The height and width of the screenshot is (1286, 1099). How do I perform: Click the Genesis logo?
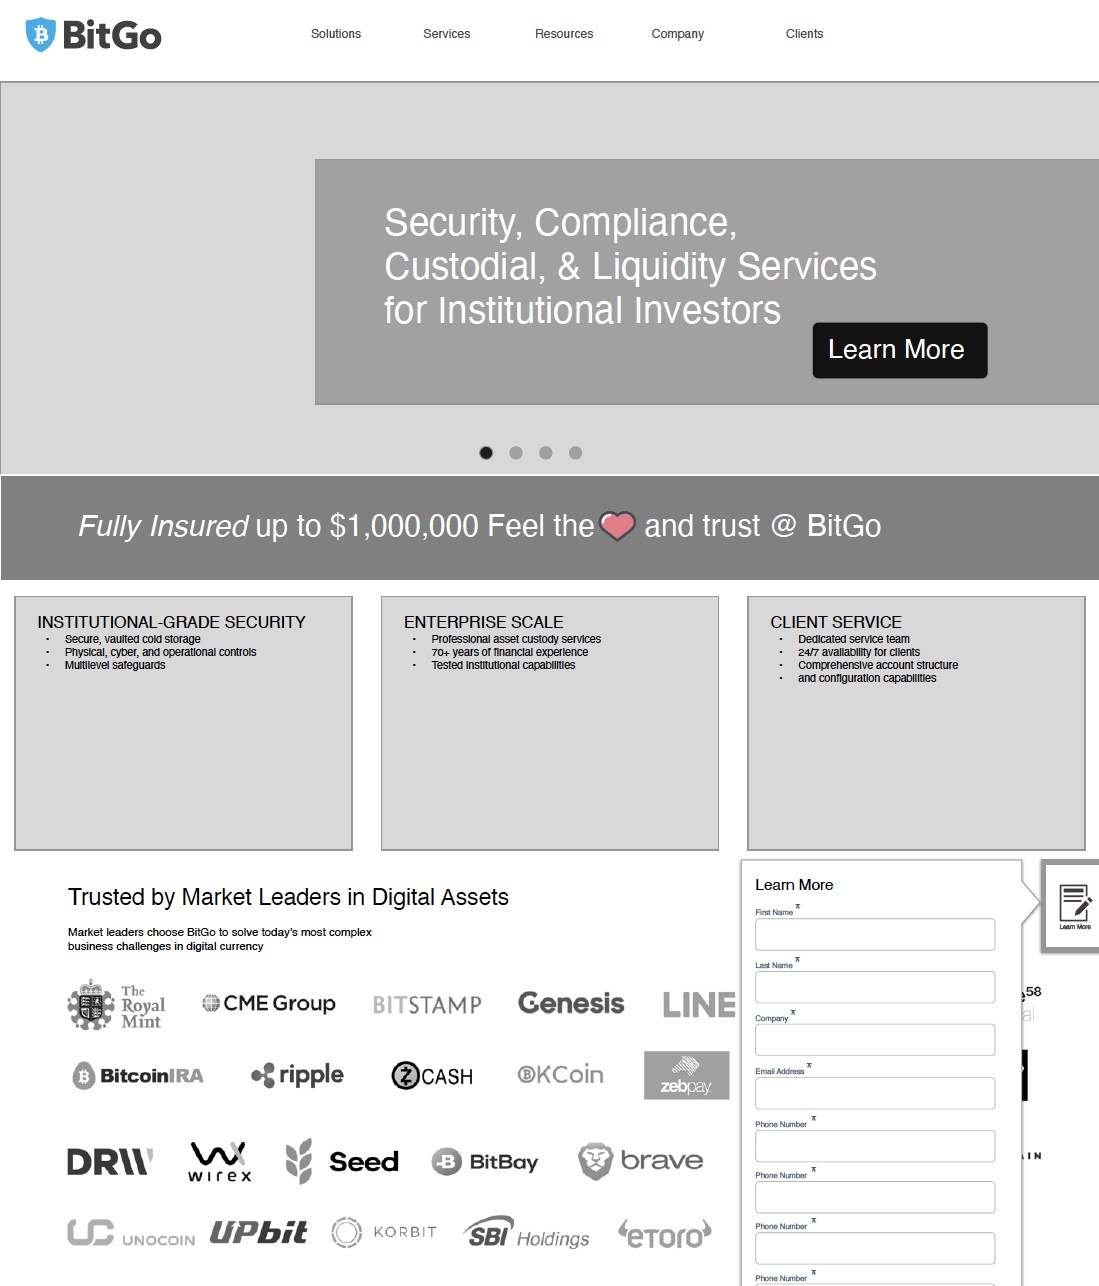coord(571,1003)
